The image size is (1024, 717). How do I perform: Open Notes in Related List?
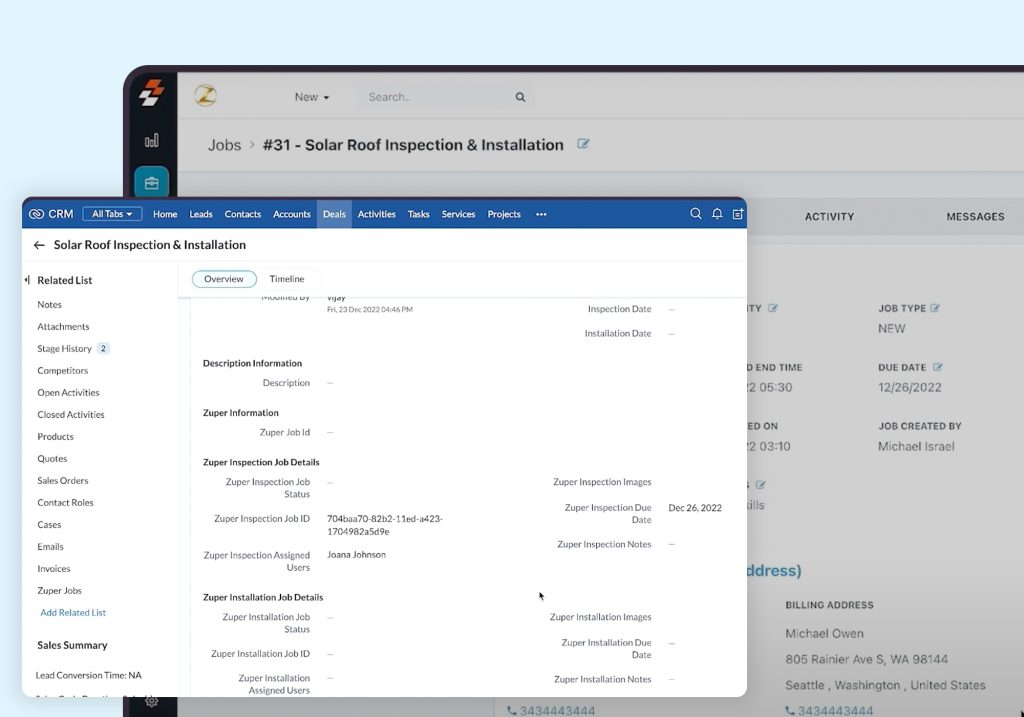point(50,304)
